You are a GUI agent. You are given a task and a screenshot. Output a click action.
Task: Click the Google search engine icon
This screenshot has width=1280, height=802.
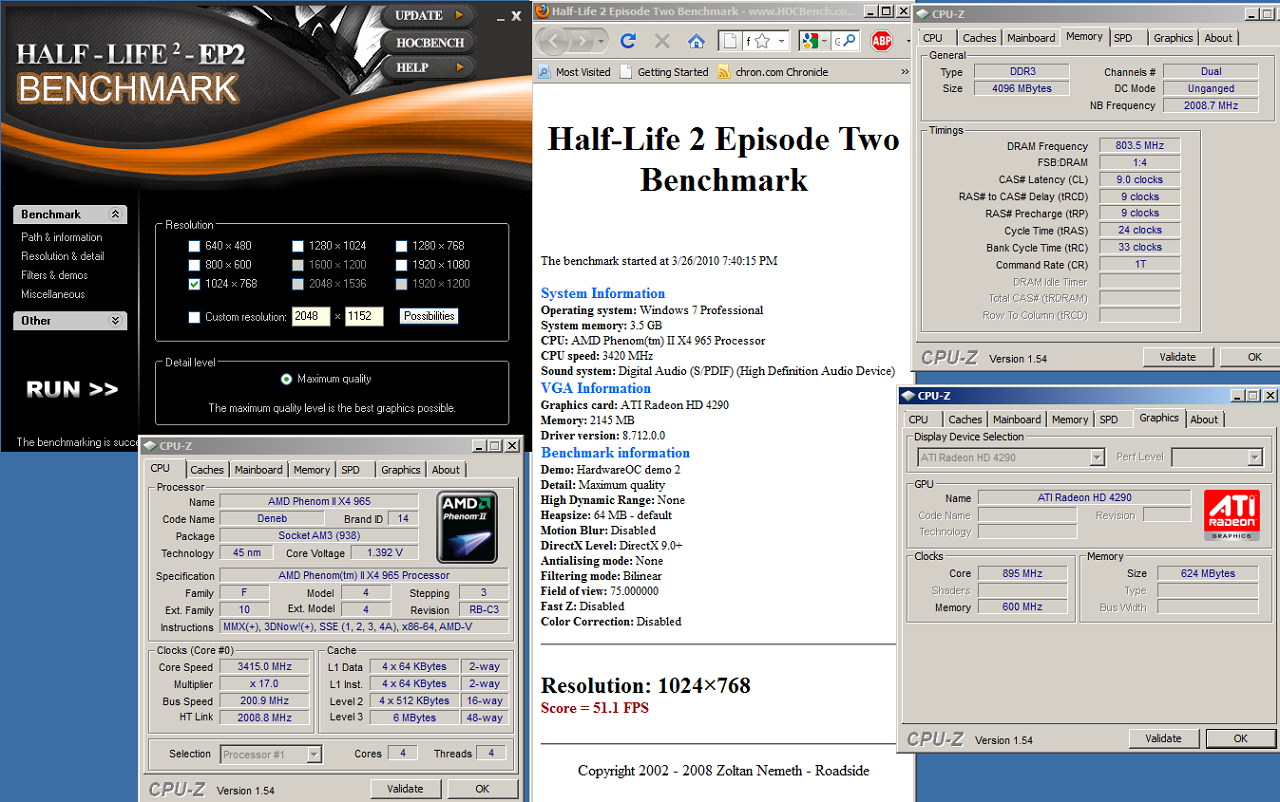click(810, 41)
